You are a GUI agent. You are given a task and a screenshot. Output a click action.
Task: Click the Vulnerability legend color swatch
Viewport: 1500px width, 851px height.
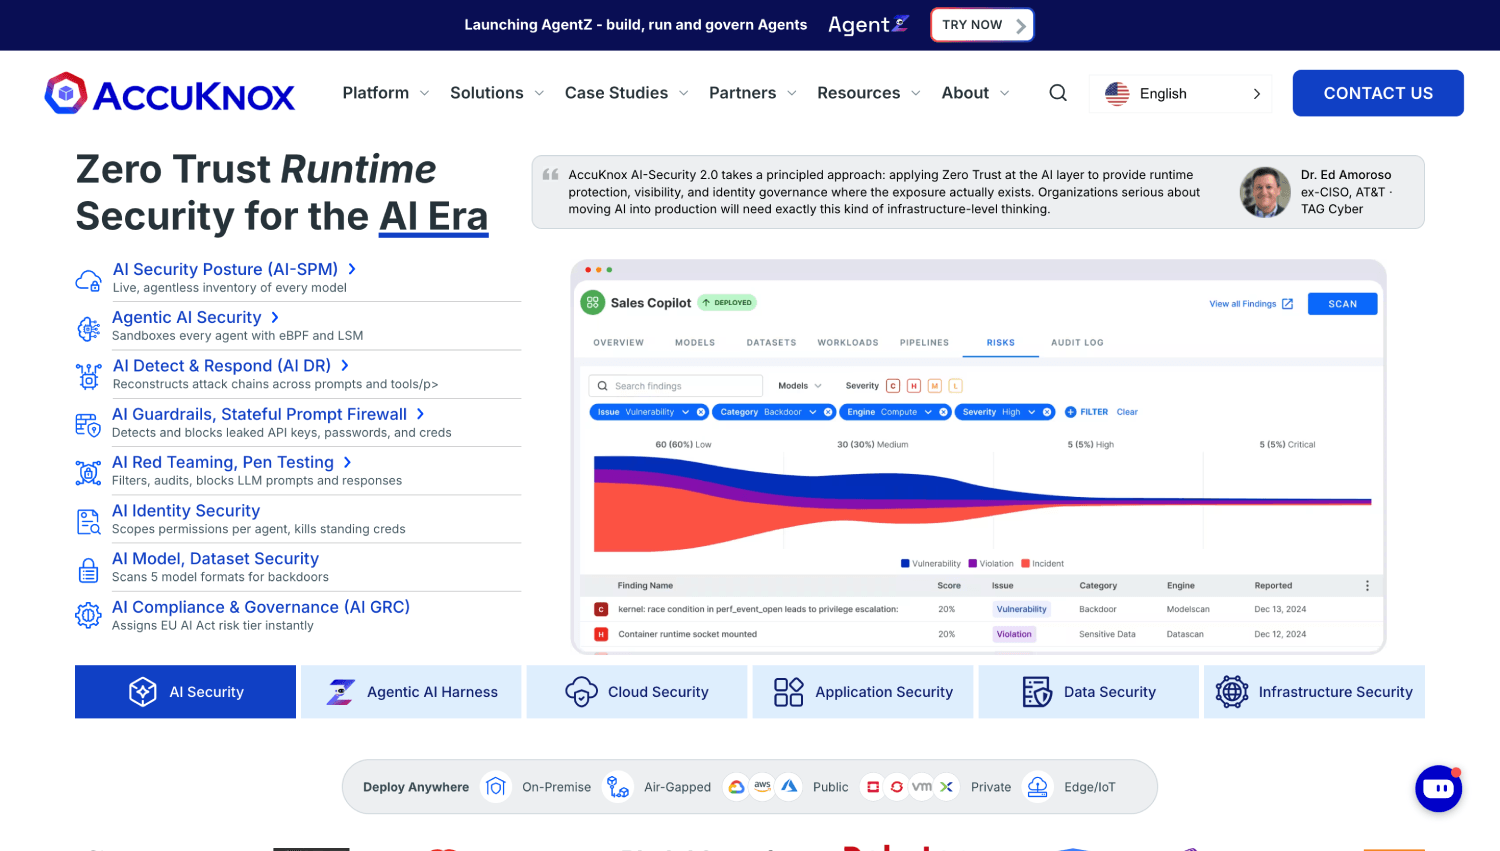tap(905, 564)
